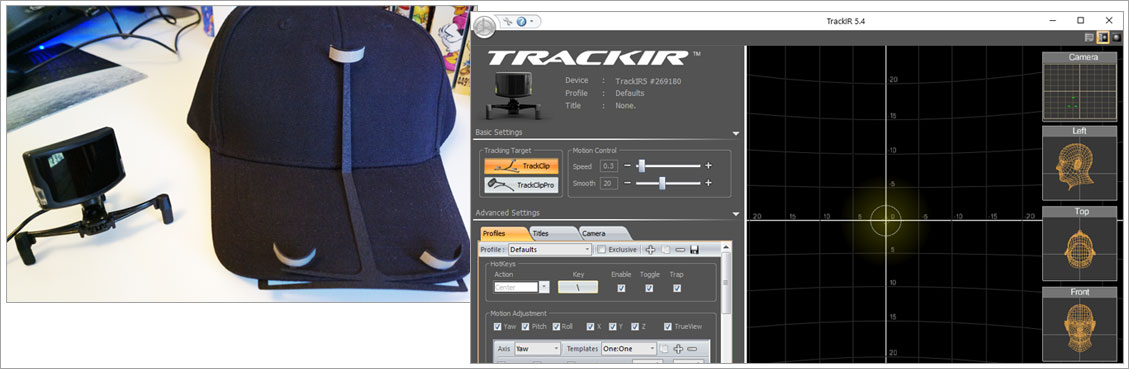The height and width of the screenshot is (369, 1129).
Task: Collapse the Advanced Settings section arrow
Action: pos(735,213)
